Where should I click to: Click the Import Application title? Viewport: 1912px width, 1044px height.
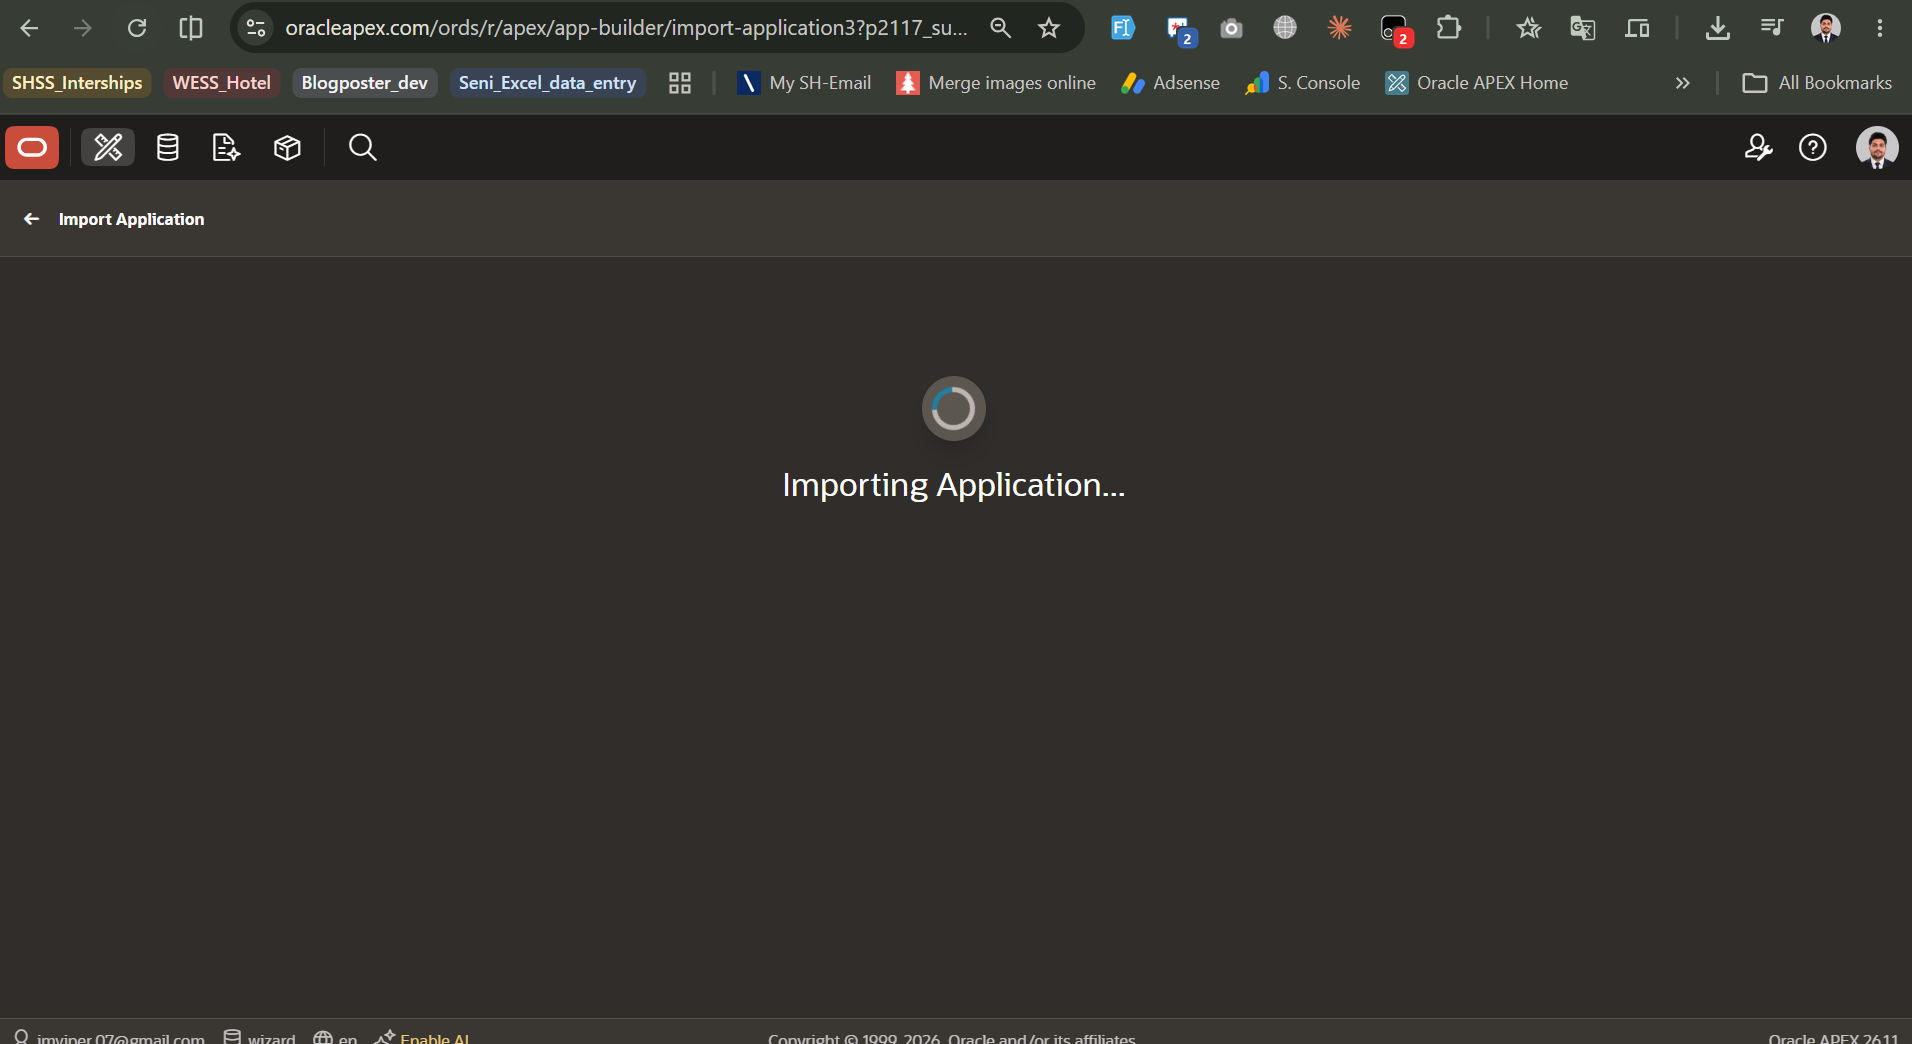click(131, 219)
